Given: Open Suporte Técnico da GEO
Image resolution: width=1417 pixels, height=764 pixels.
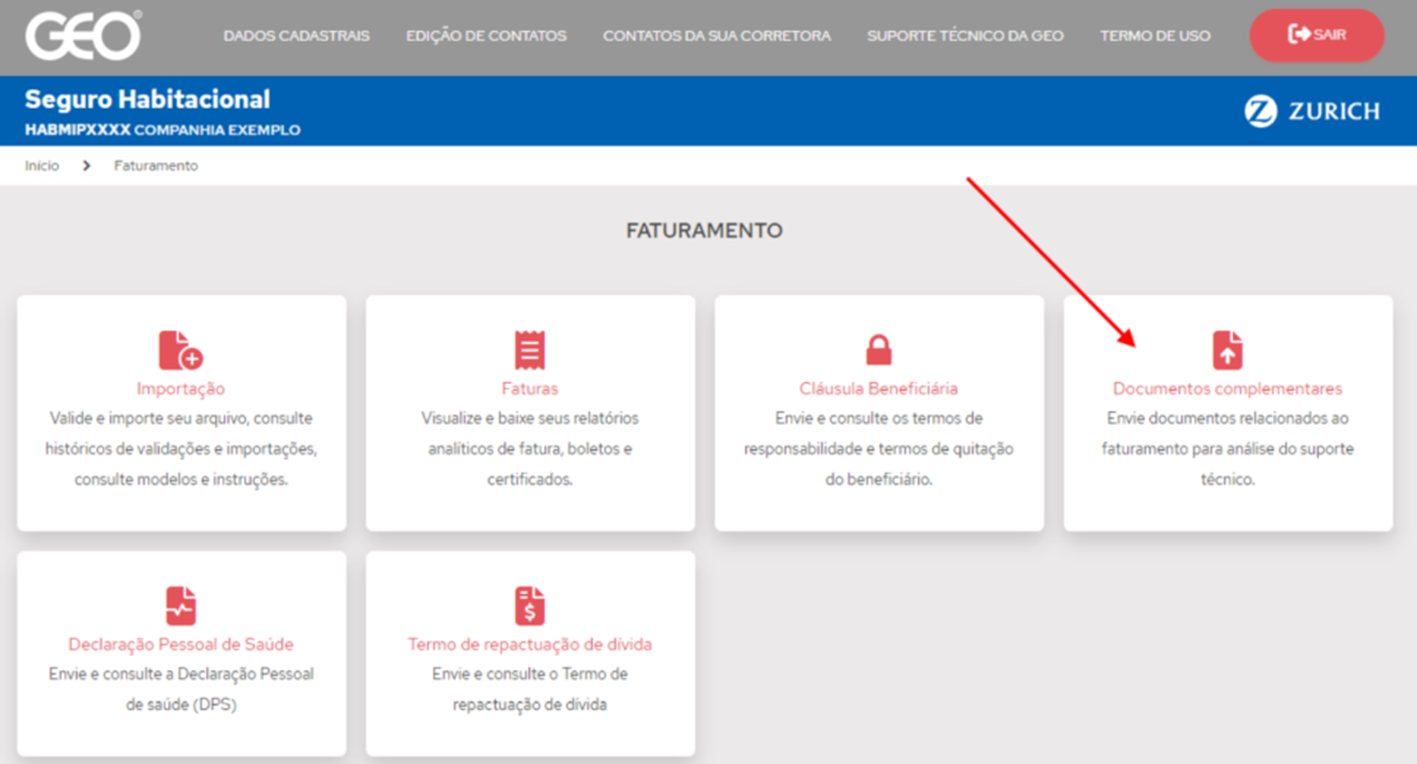Looking at the screenshot, I should pyautogui.click(x=965, y=36).
